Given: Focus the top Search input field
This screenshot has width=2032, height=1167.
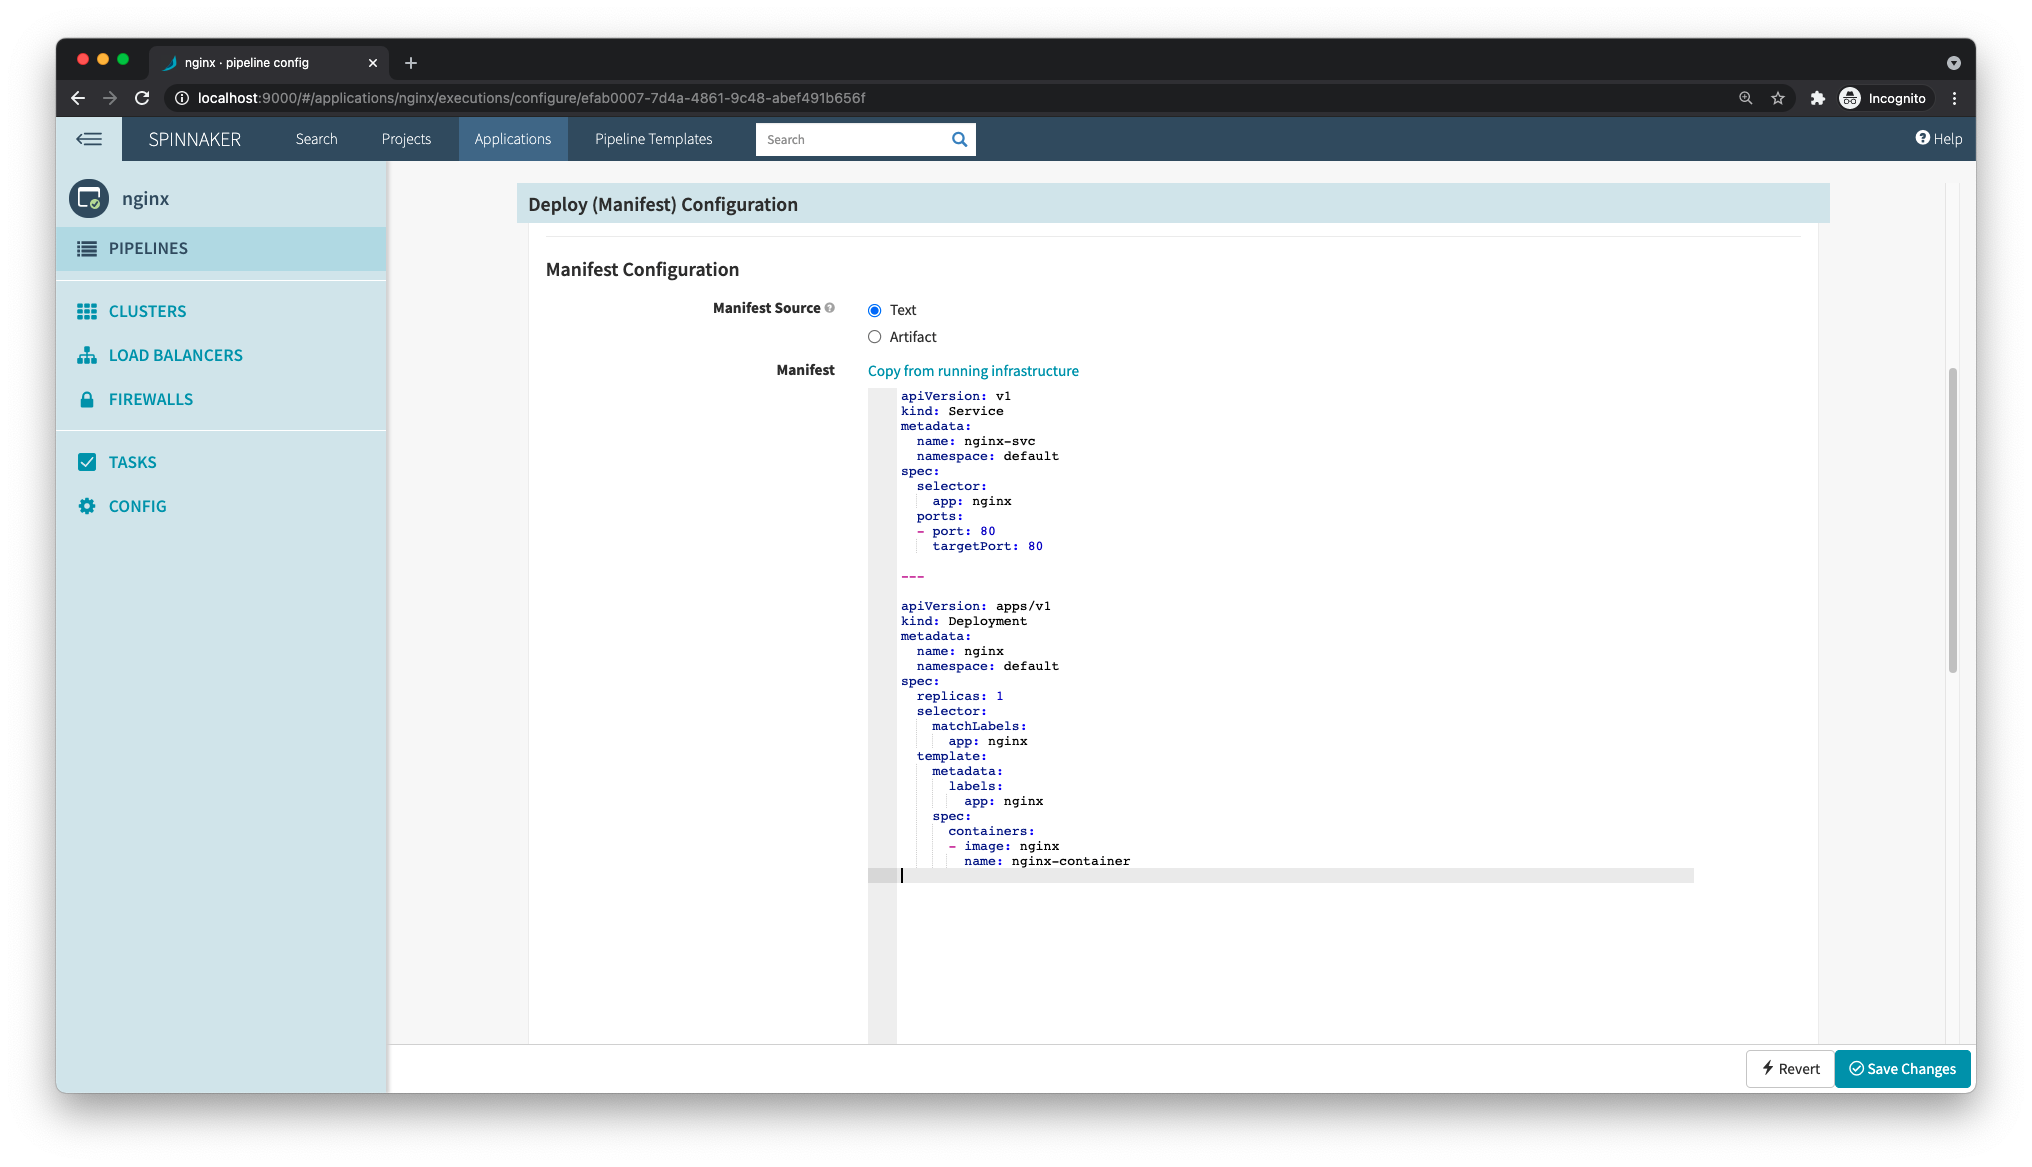Looking at the screenshot, I should 853,140.
